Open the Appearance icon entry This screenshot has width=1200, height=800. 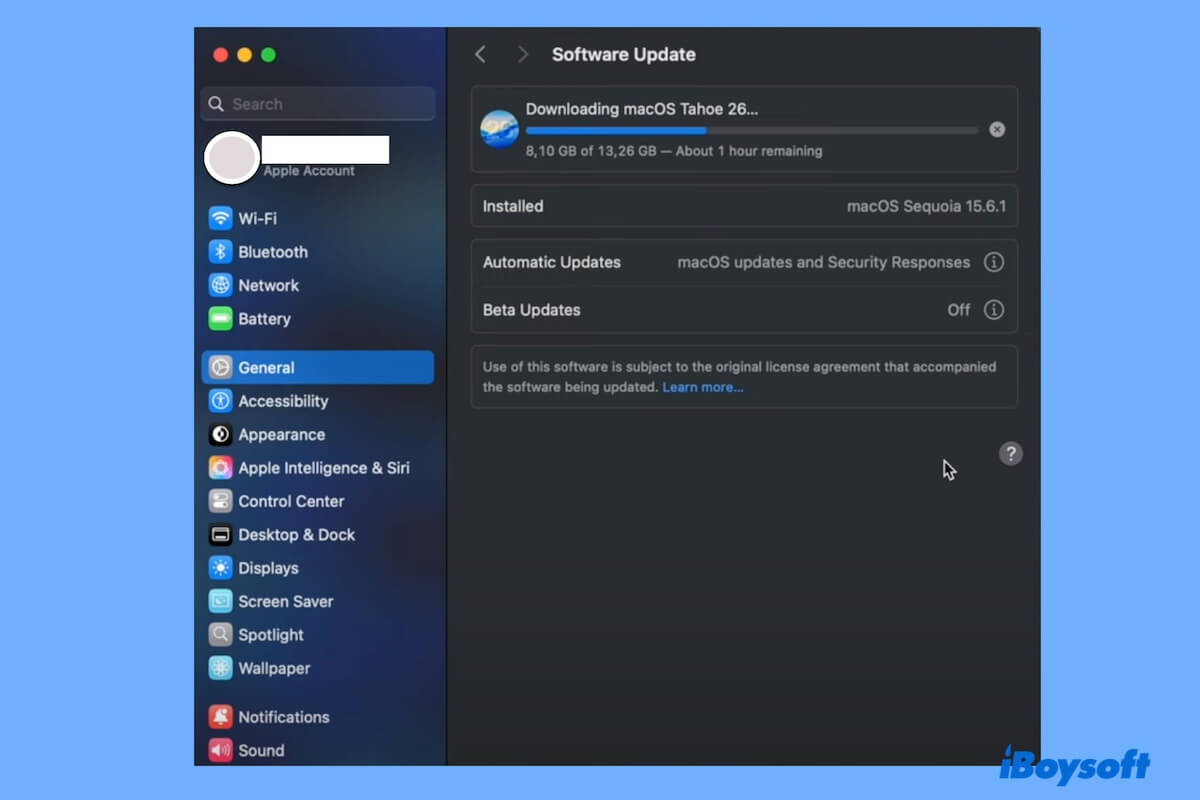point(220,435)
